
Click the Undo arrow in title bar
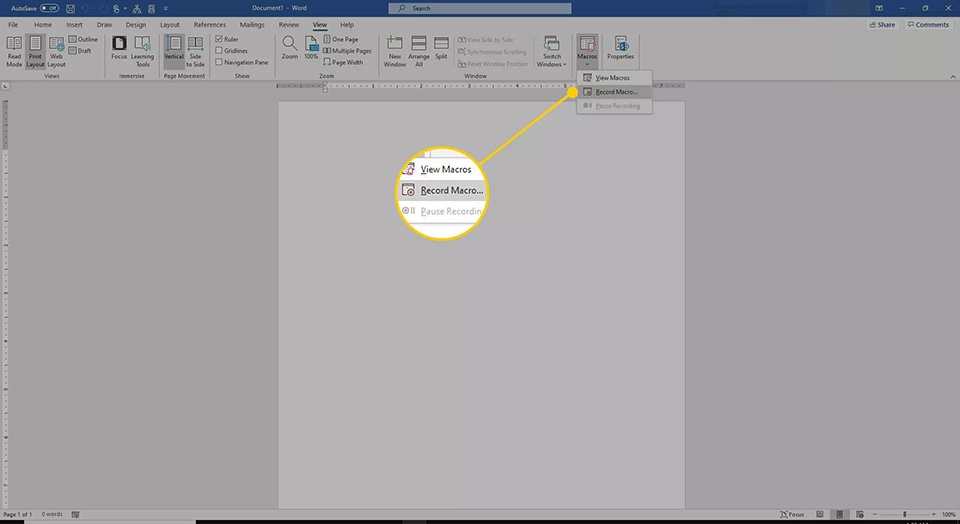85,9
